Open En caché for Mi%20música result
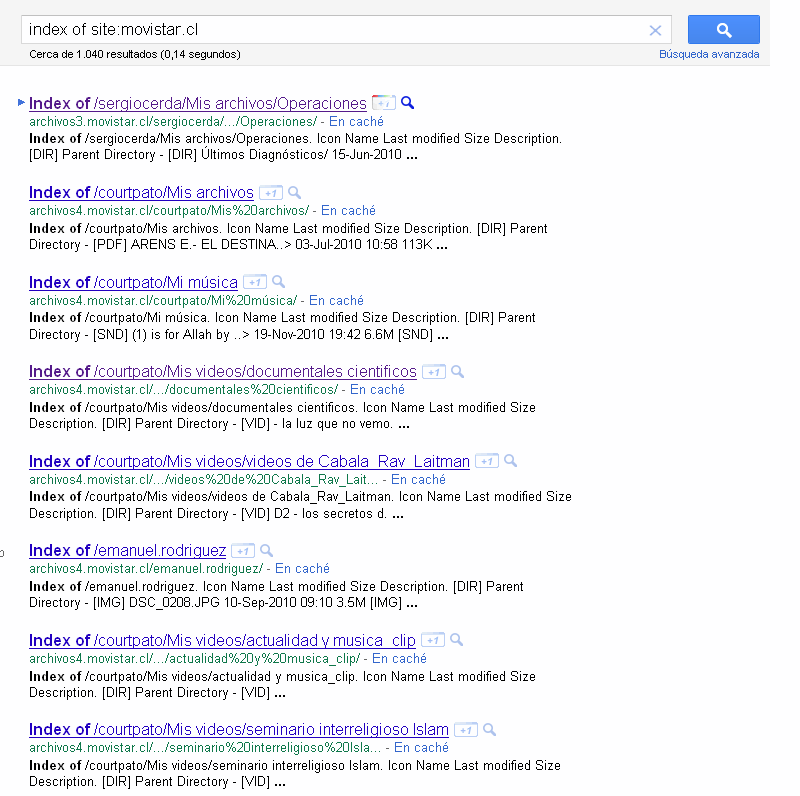This screenshot has width=800, height=796. (x=336, y=301)
